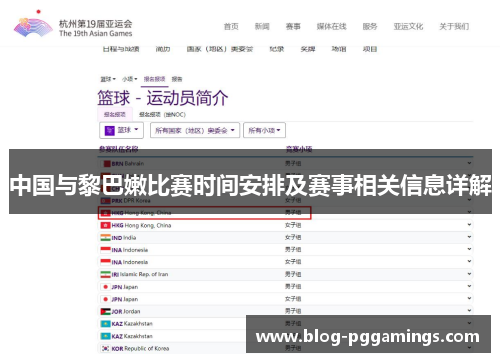500x362 pixels.
Task: Click team name KOR Republic of Korea
Action: (x=140, y=348)
